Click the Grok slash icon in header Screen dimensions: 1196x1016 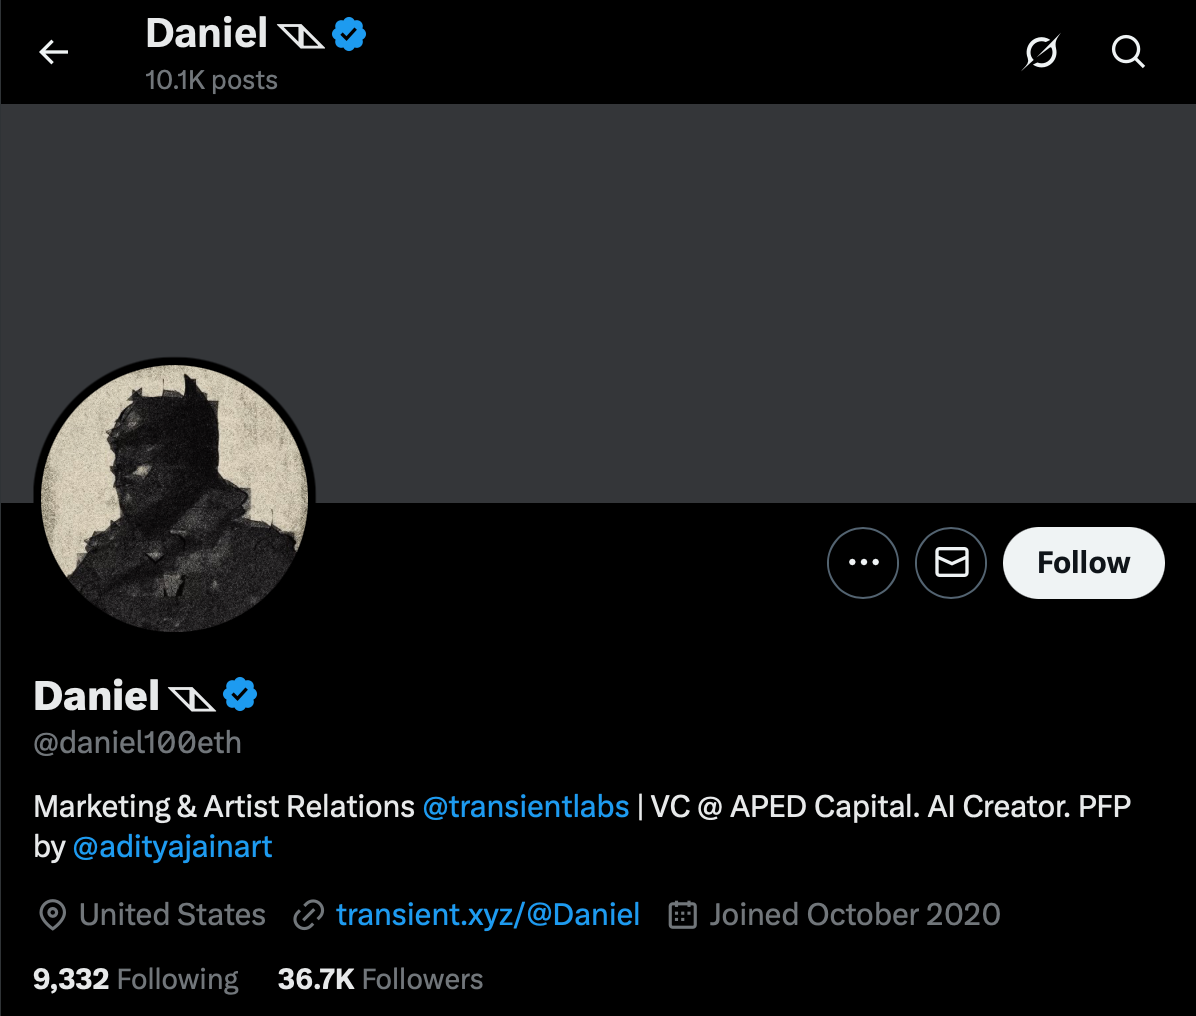coord(1041,52)
